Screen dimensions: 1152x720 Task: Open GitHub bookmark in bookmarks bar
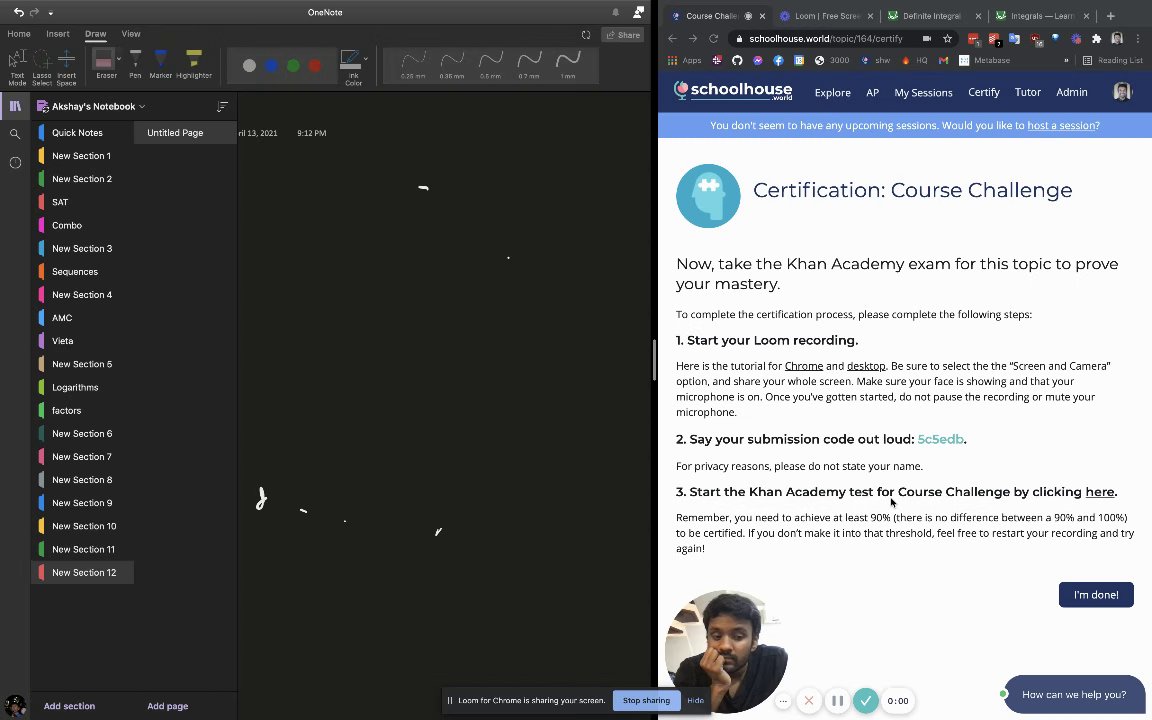[737, 60]
